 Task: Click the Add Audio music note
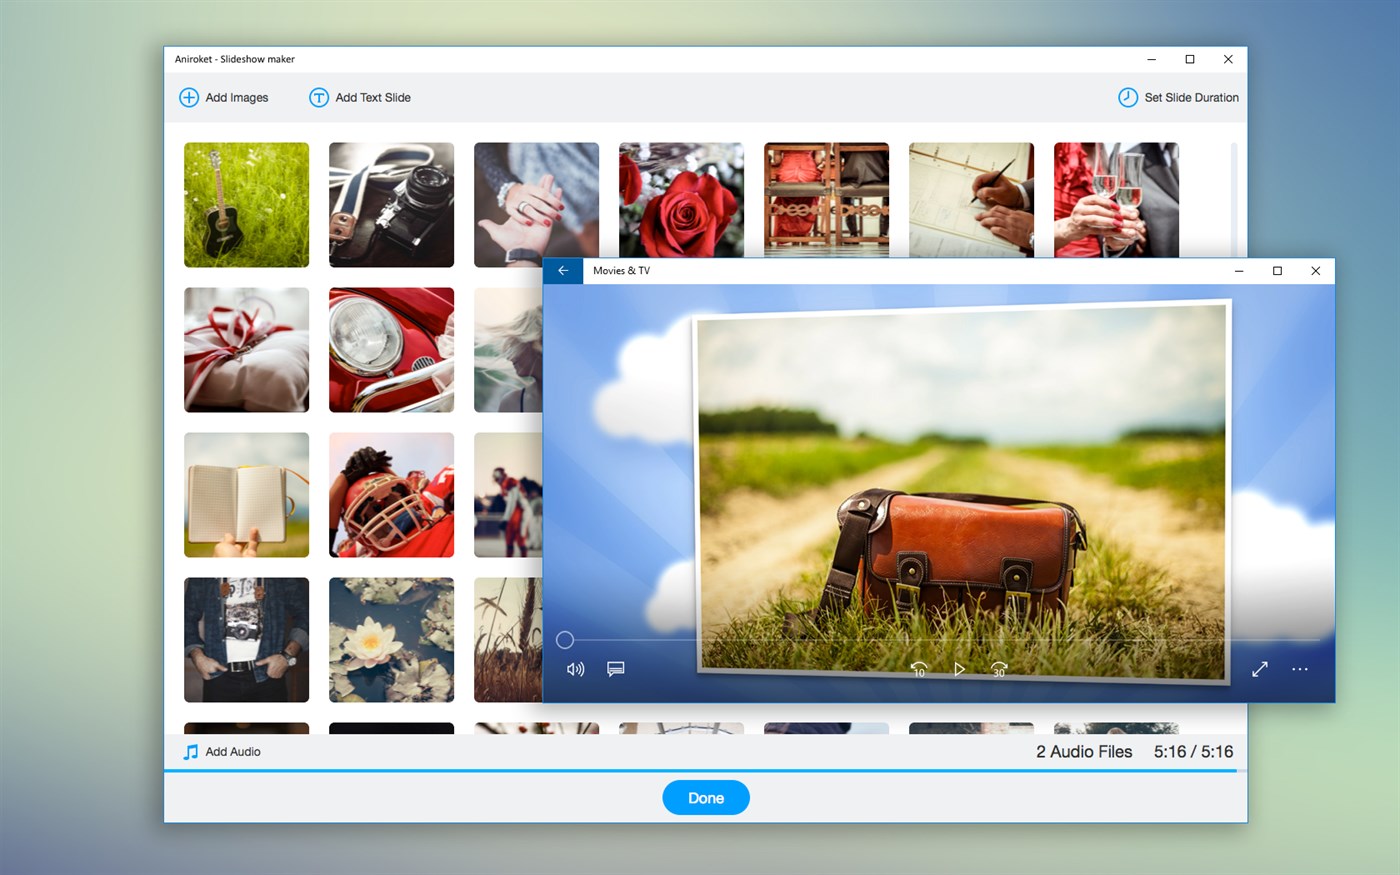coord(190,752)
